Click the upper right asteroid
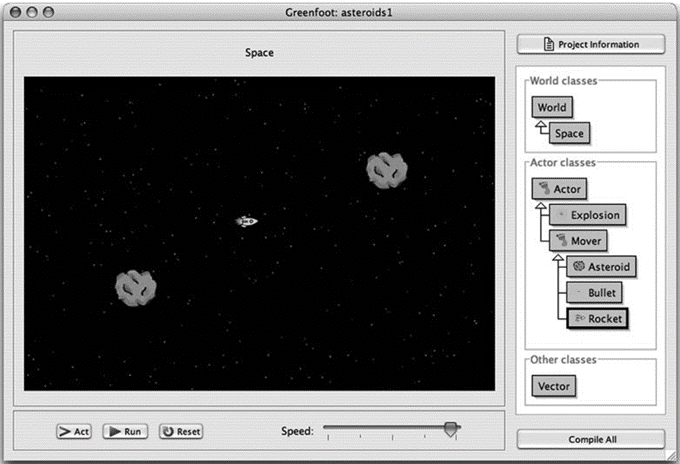Viewport: 680px width, 464px height. click(x=385, y=171)
